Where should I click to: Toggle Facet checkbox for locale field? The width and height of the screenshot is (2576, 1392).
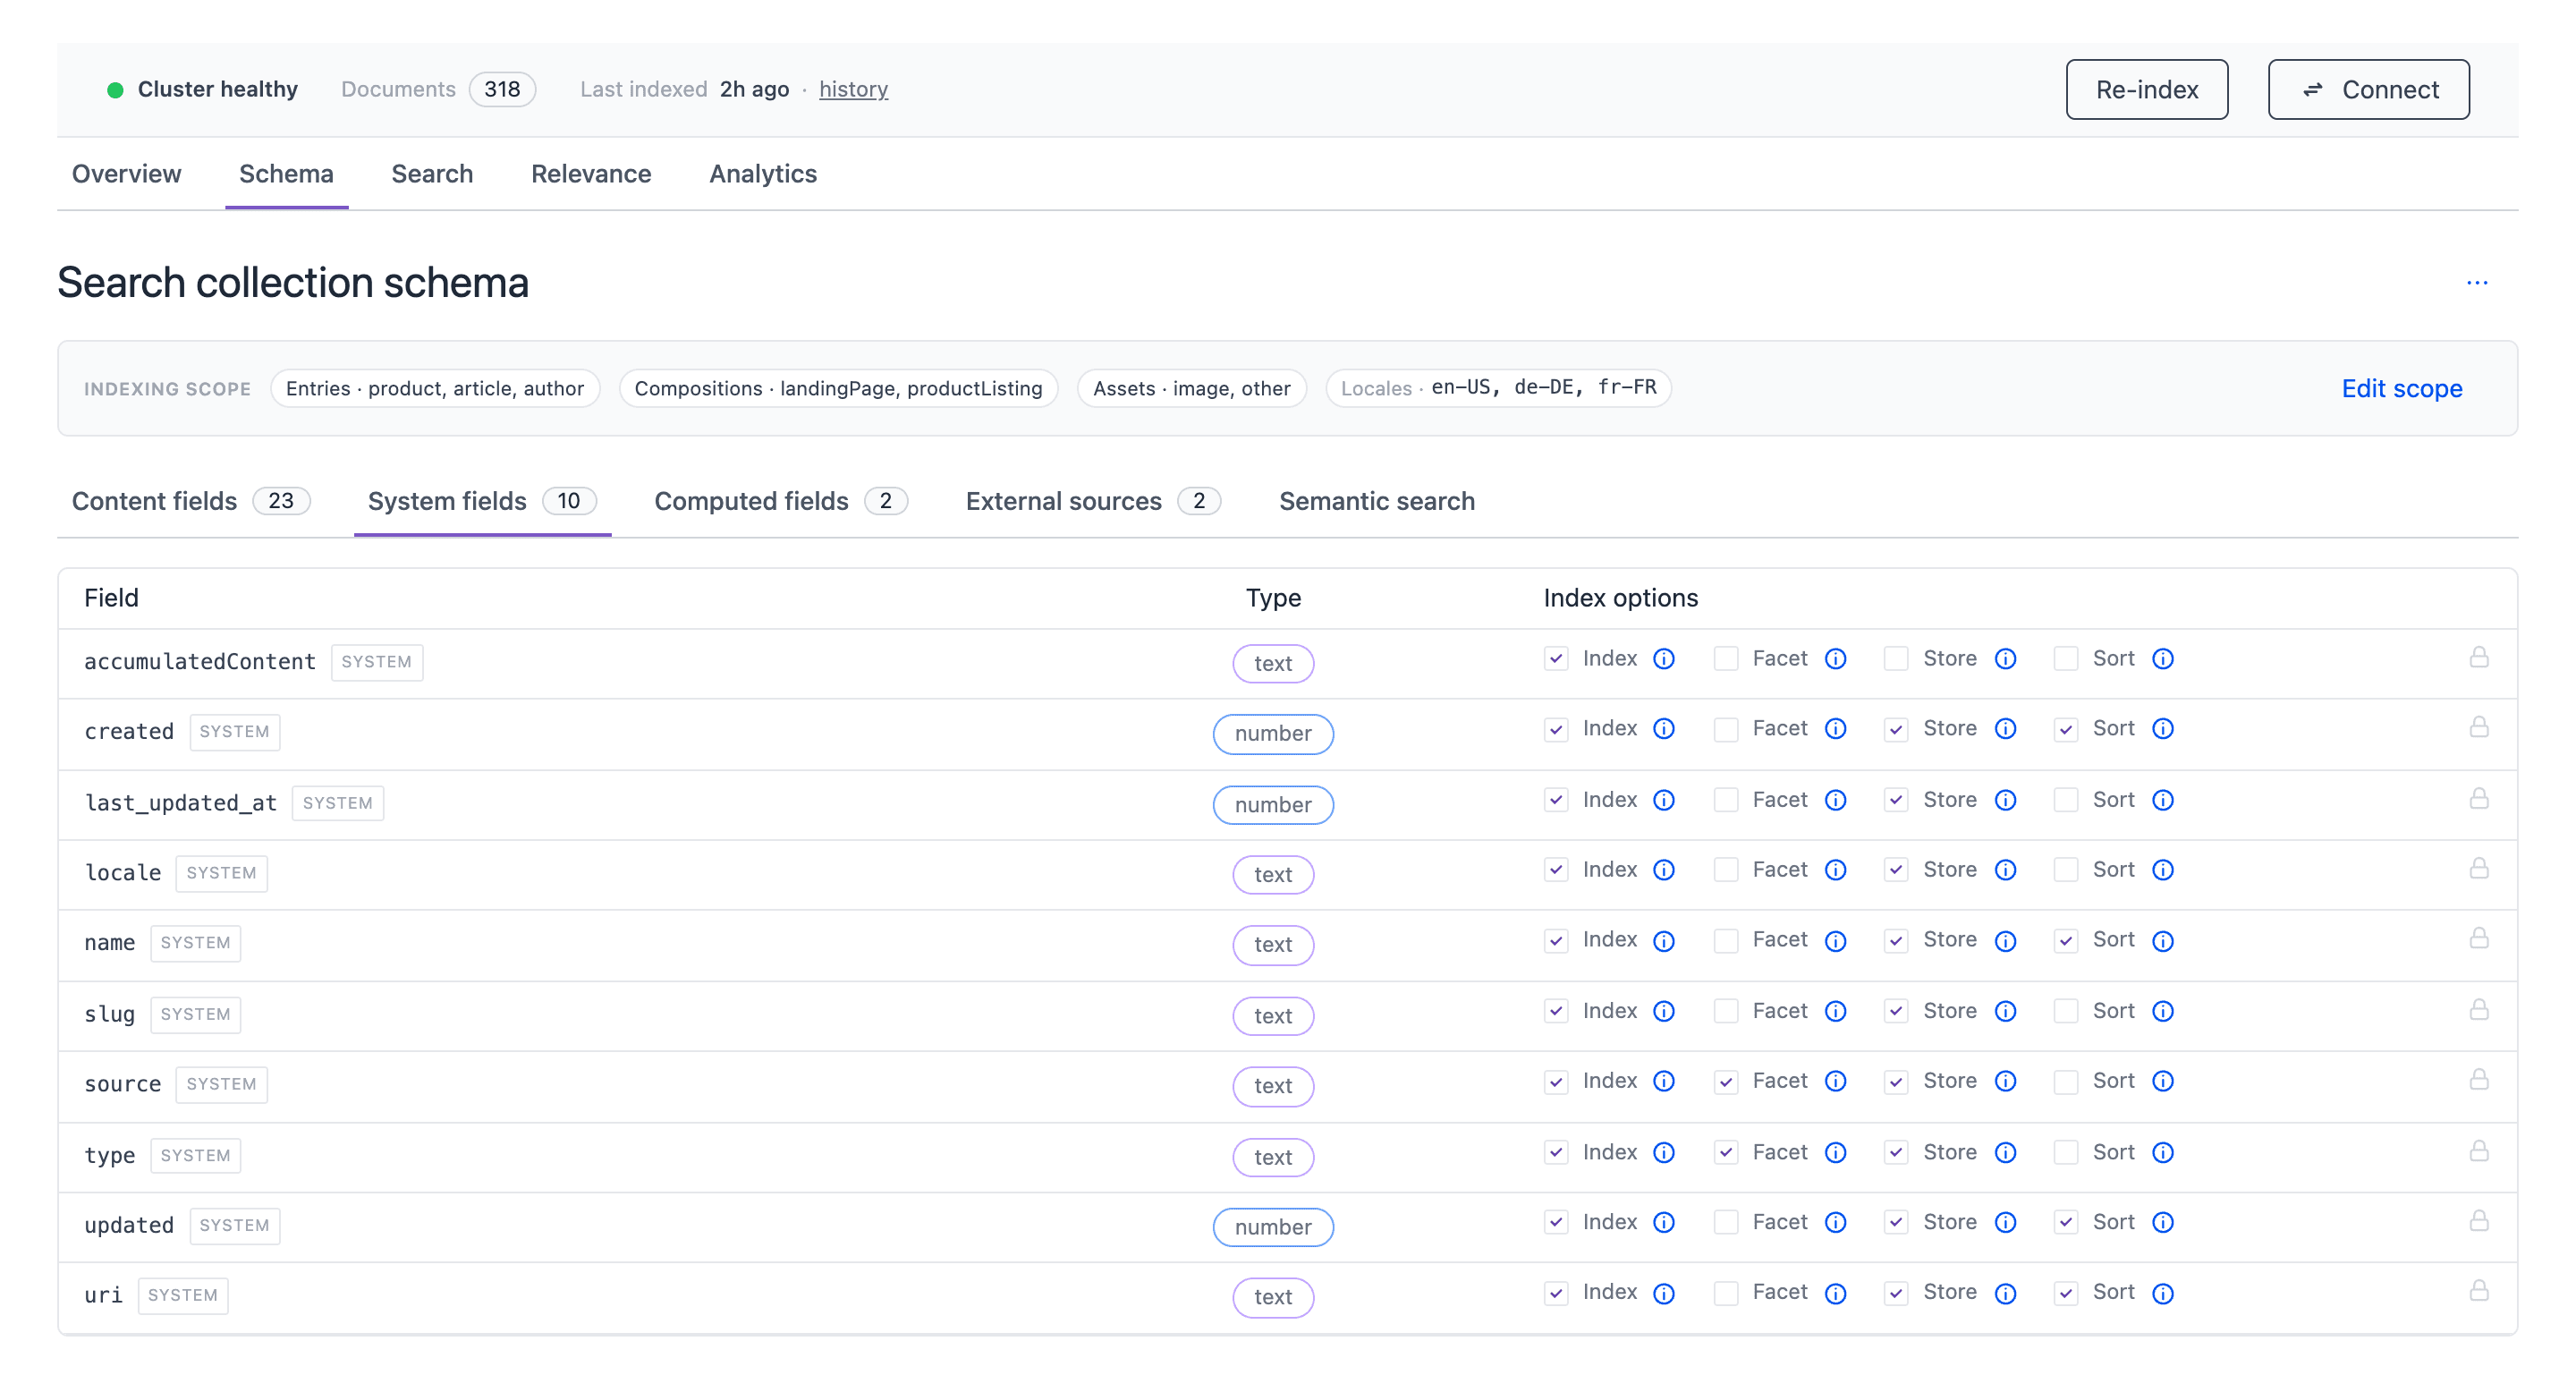(1725, 870)
